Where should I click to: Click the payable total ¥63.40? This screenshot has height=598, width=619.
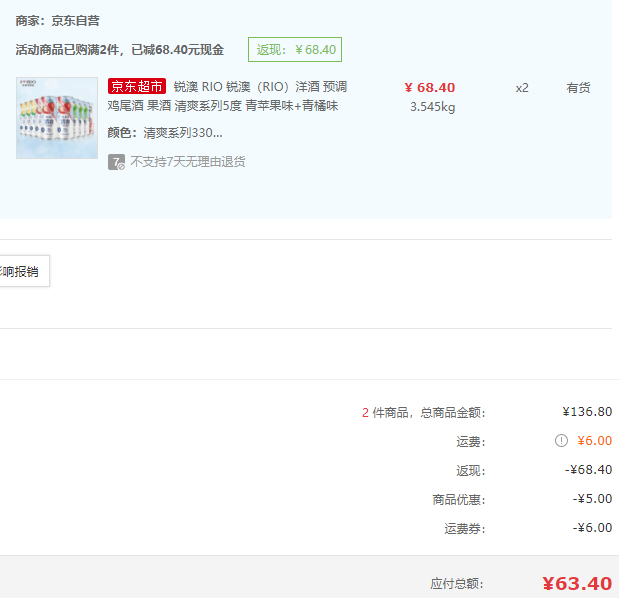pos(577,583)
